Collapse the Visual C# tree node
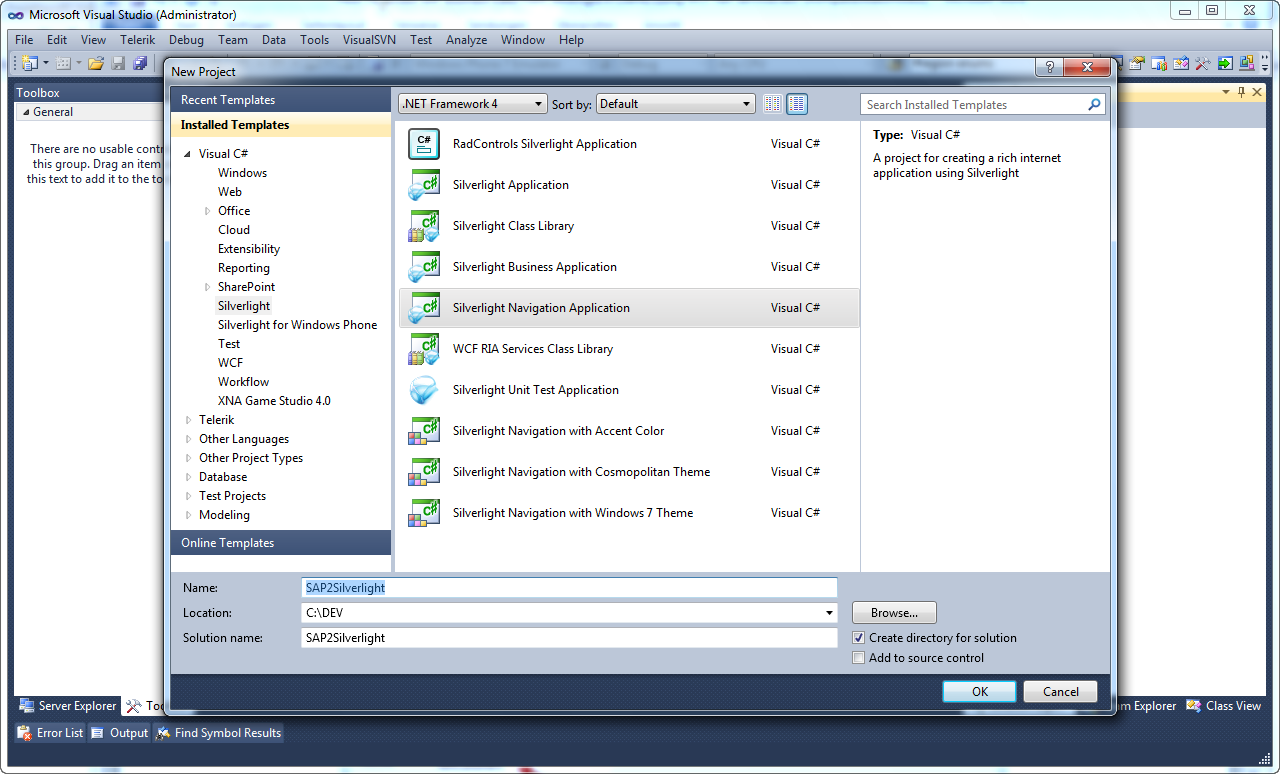 coord(188,154)
